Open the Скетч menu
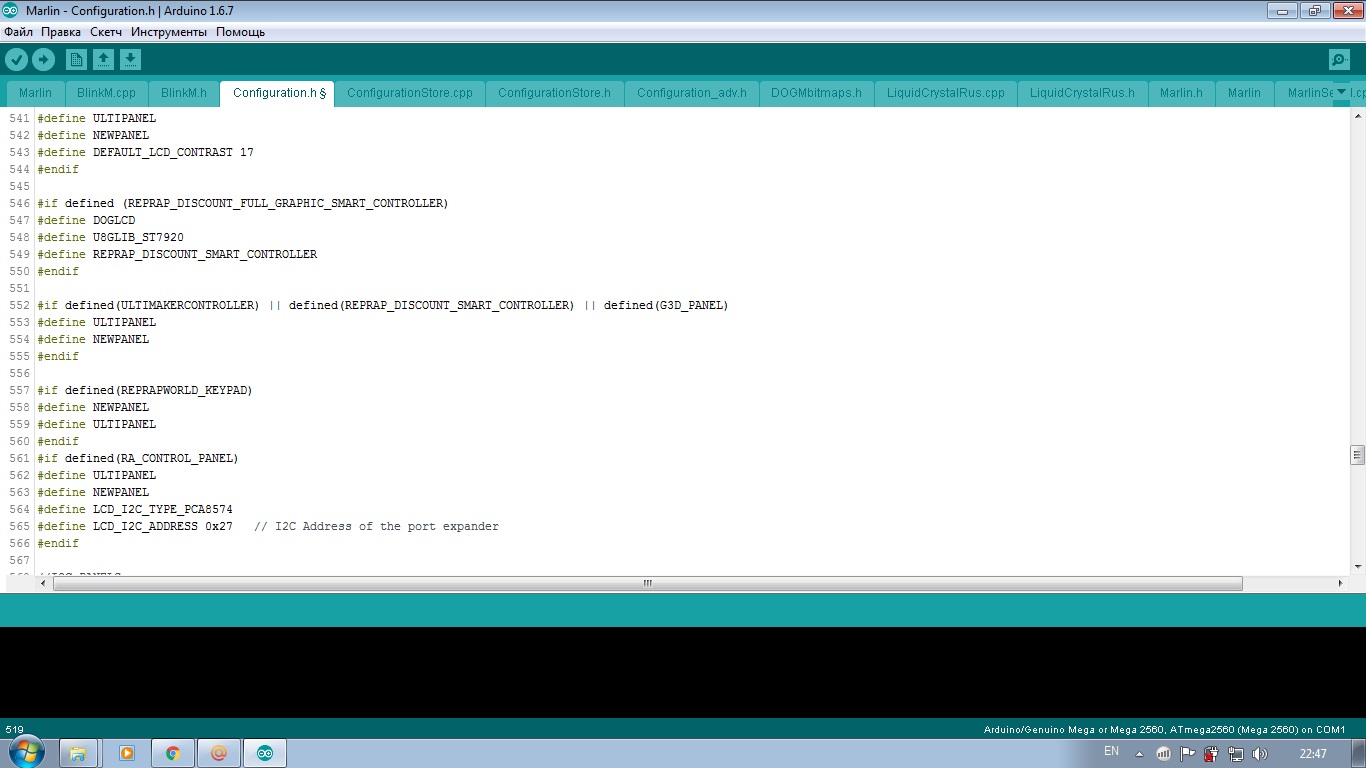The image size is (1366, 768). (x=106, y=32)
